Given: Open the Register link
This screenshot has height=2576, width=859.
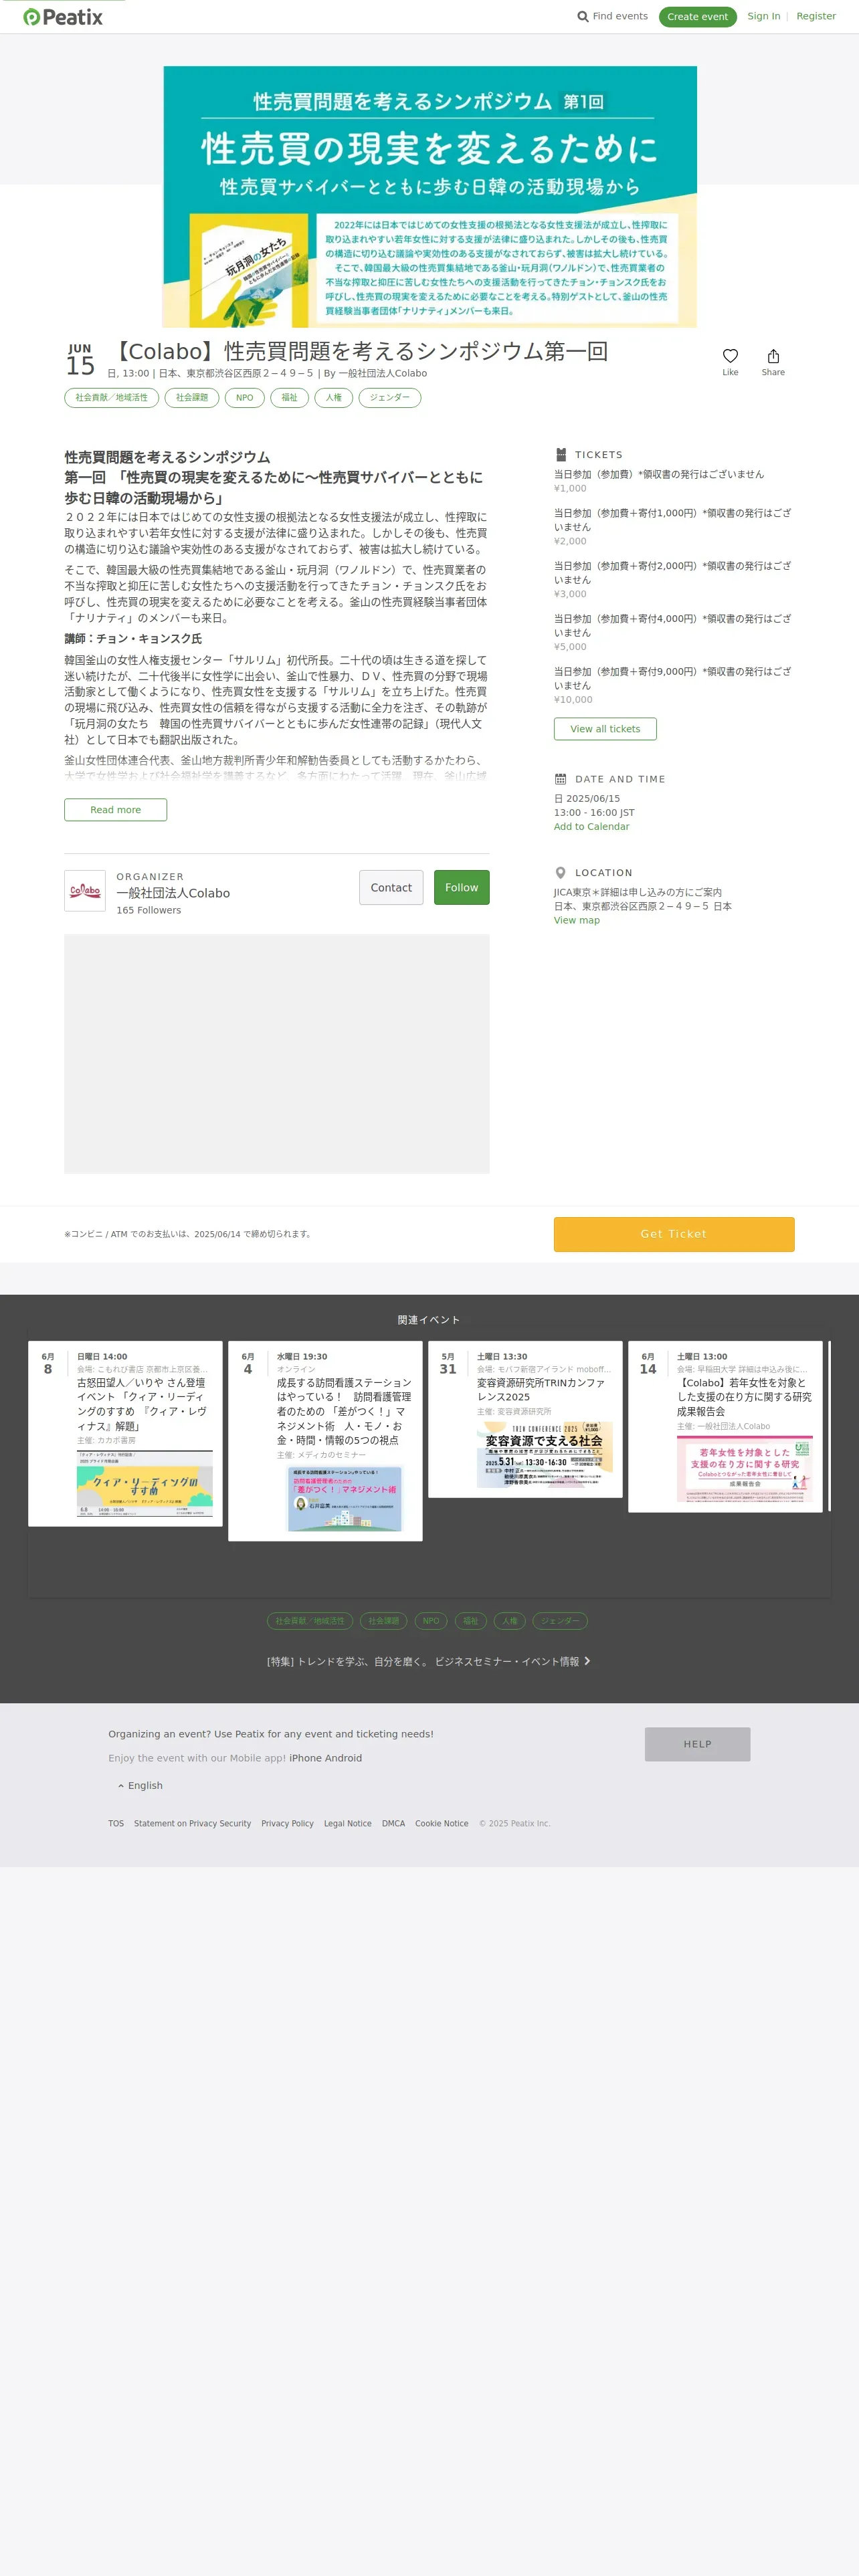Looking at the screenshot, I should click(x=816, y=16).
